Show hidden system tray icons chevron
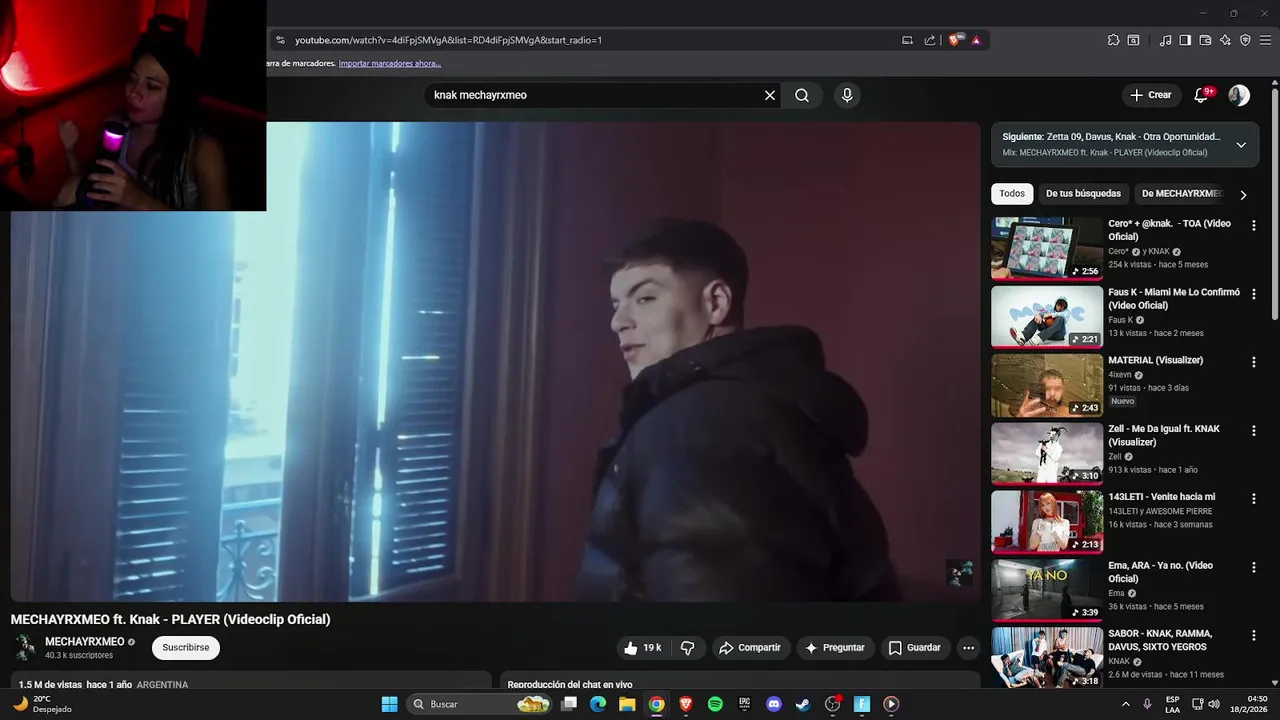The image size is (1280, 720). (x=1126, y=704)
